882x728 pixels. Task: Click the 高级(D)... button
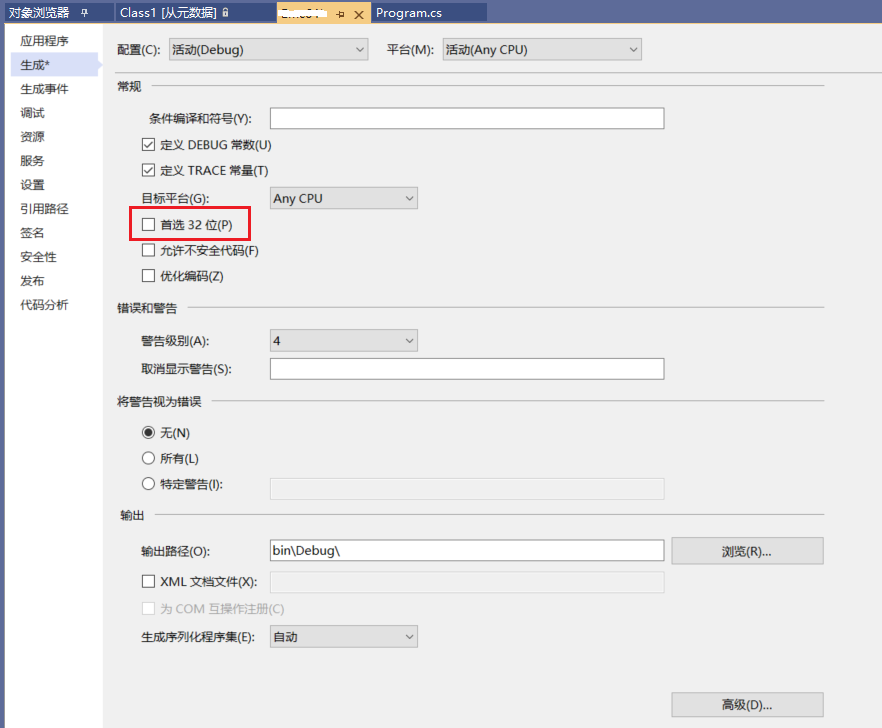(x=747, y=704)
